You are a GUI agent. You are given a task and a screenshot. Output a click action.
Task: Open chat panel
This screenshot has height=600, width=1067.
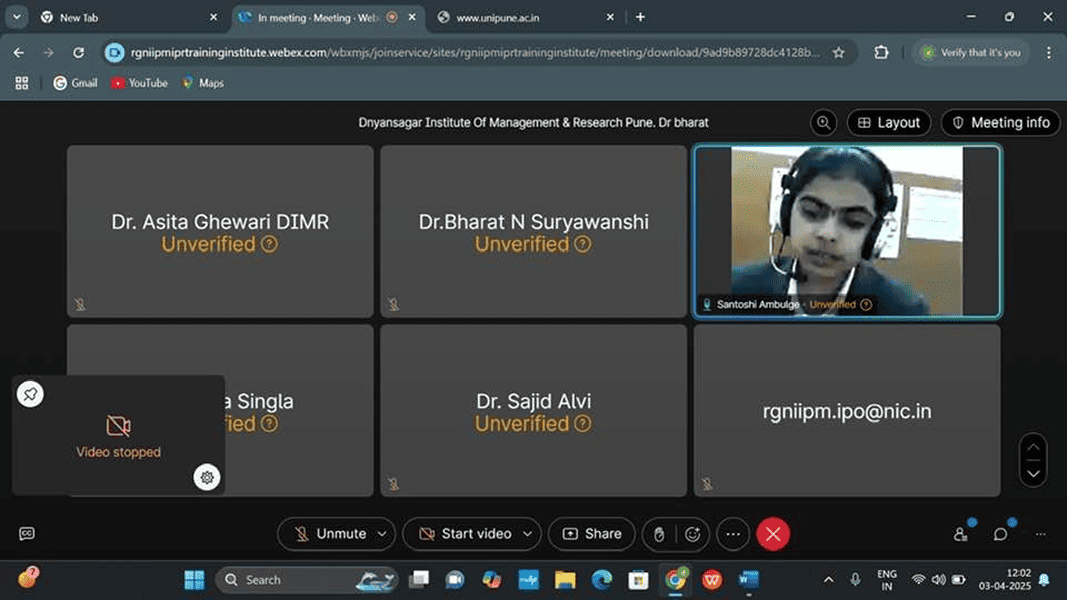[1000, 534]
